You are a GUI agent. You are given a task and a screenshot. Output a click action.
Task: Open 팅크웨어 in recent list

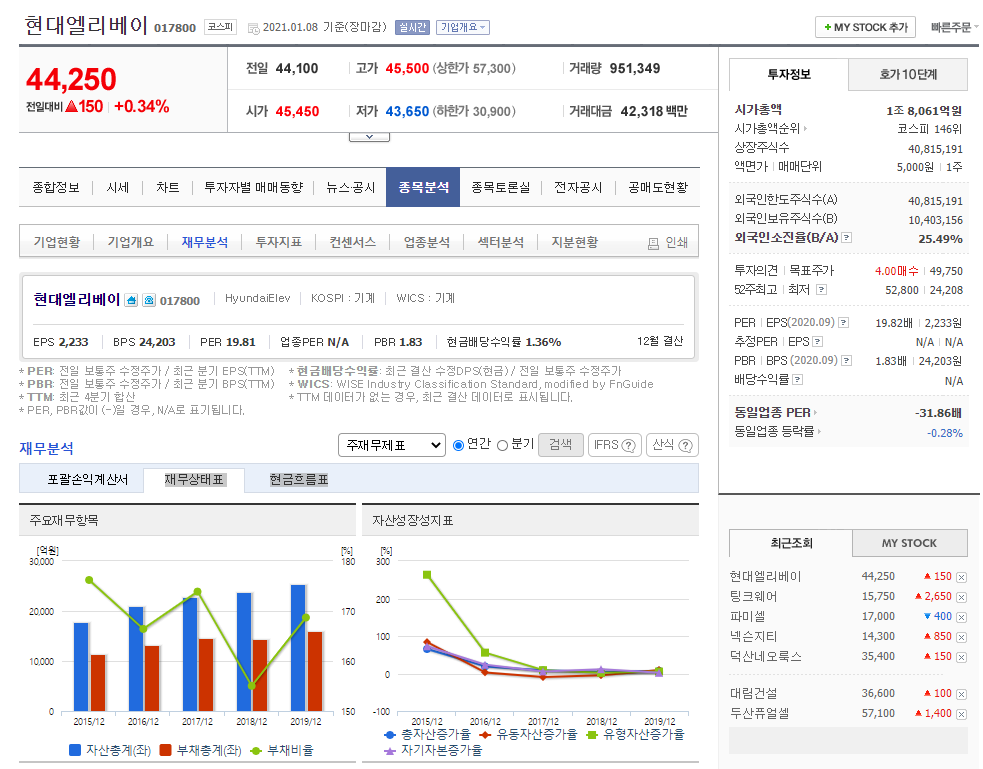pyautogui.click(x=754, y=597)
